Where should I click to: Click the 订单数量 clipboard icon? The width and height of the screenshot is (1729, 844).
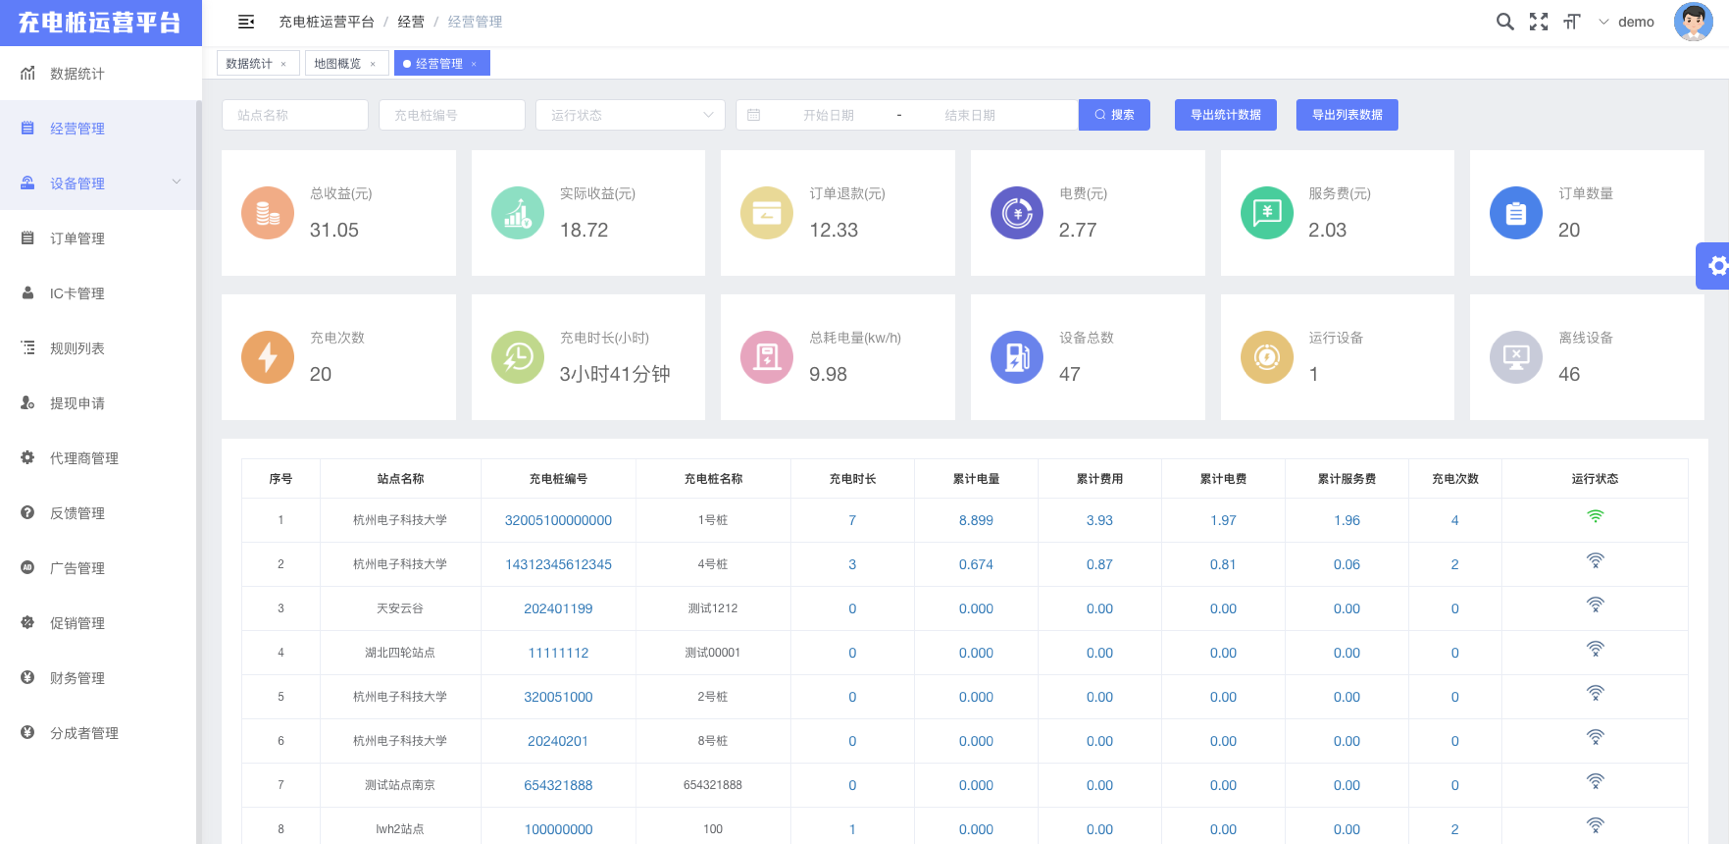pos(1516,213)
